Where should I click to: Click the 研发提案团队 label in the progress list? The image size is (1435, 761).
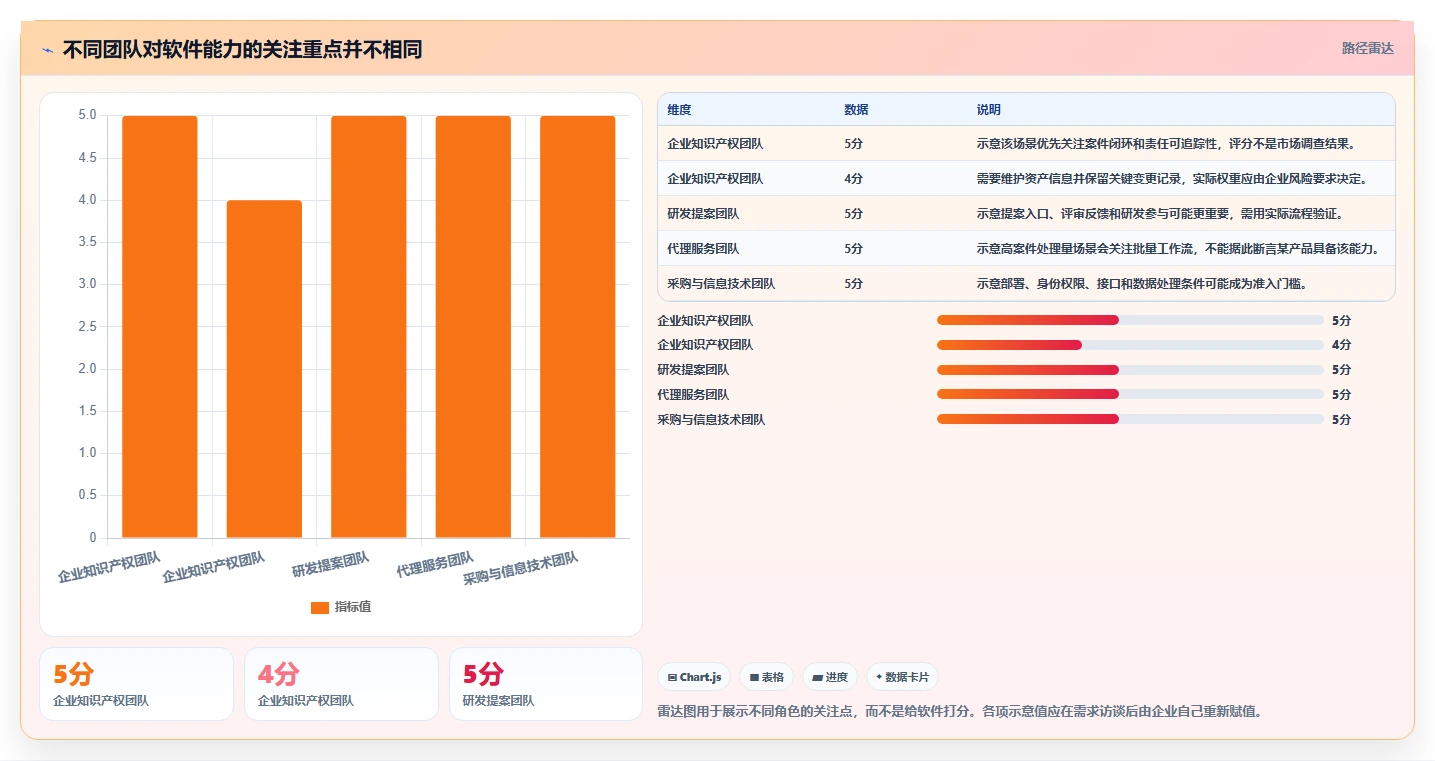click(x=693, y=370)
